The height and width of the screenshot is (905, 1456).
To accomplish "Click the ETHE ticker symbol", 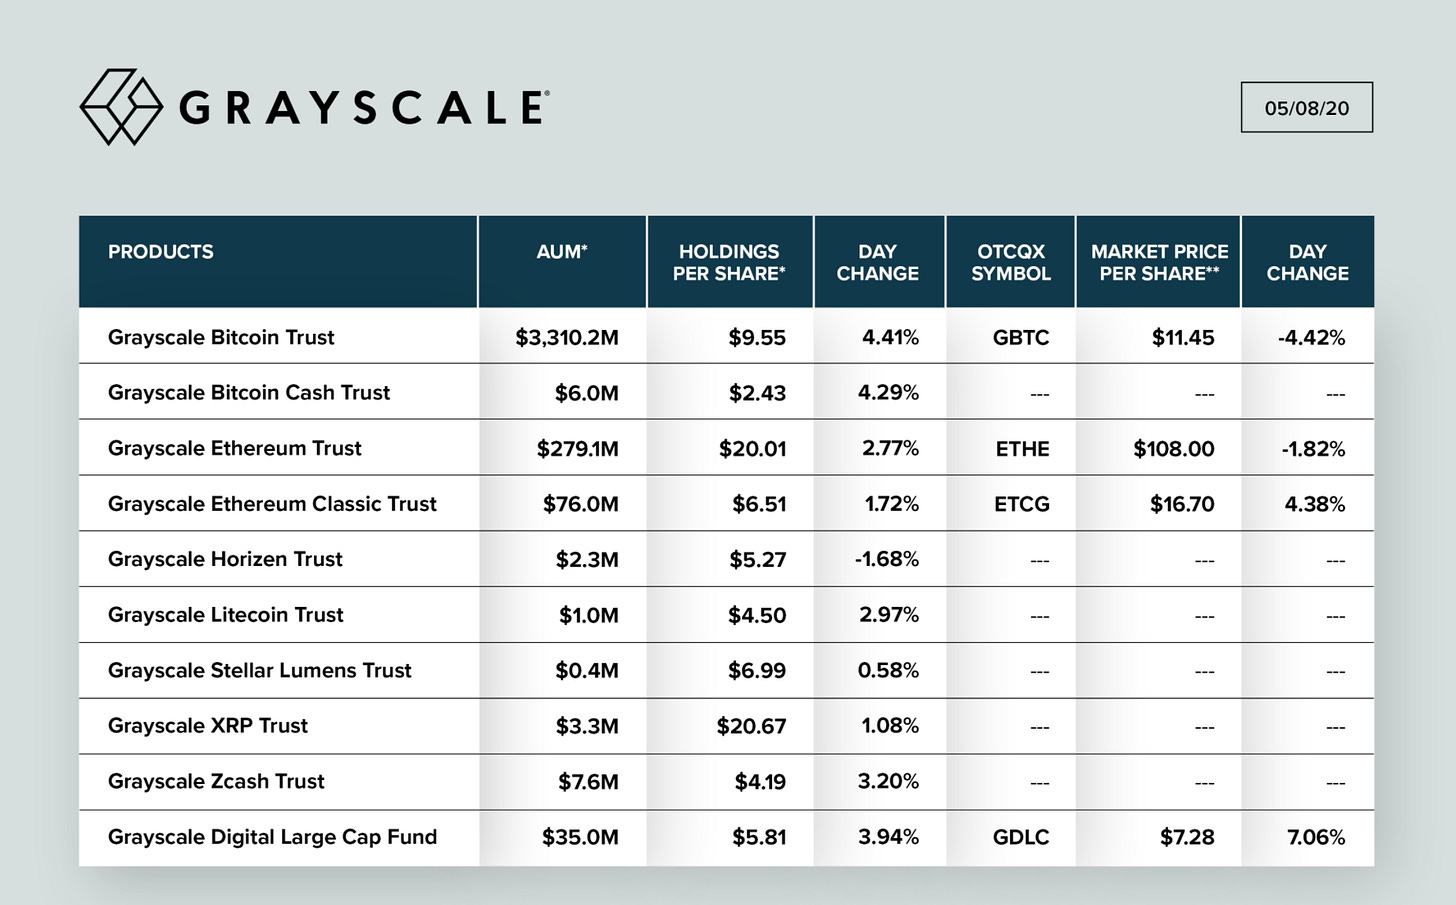I will pos(1022,449).
